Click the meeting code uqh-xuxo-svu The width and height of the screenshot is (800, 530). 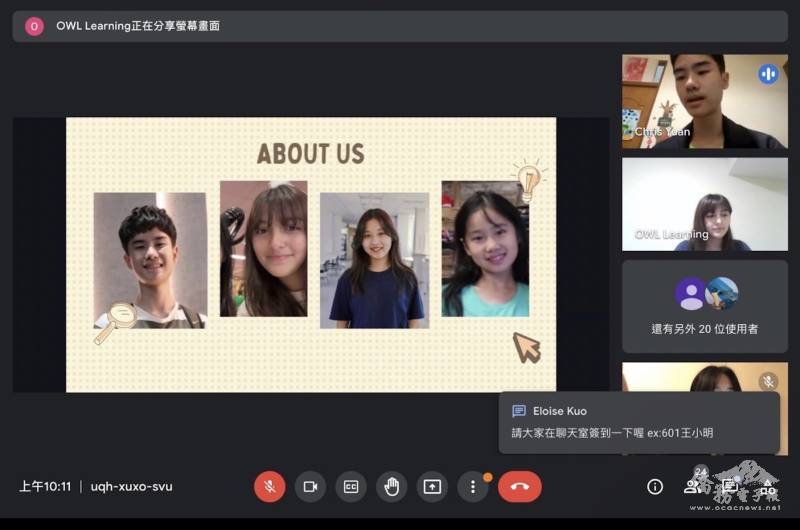pyautogui.click(x=132, y=487)
